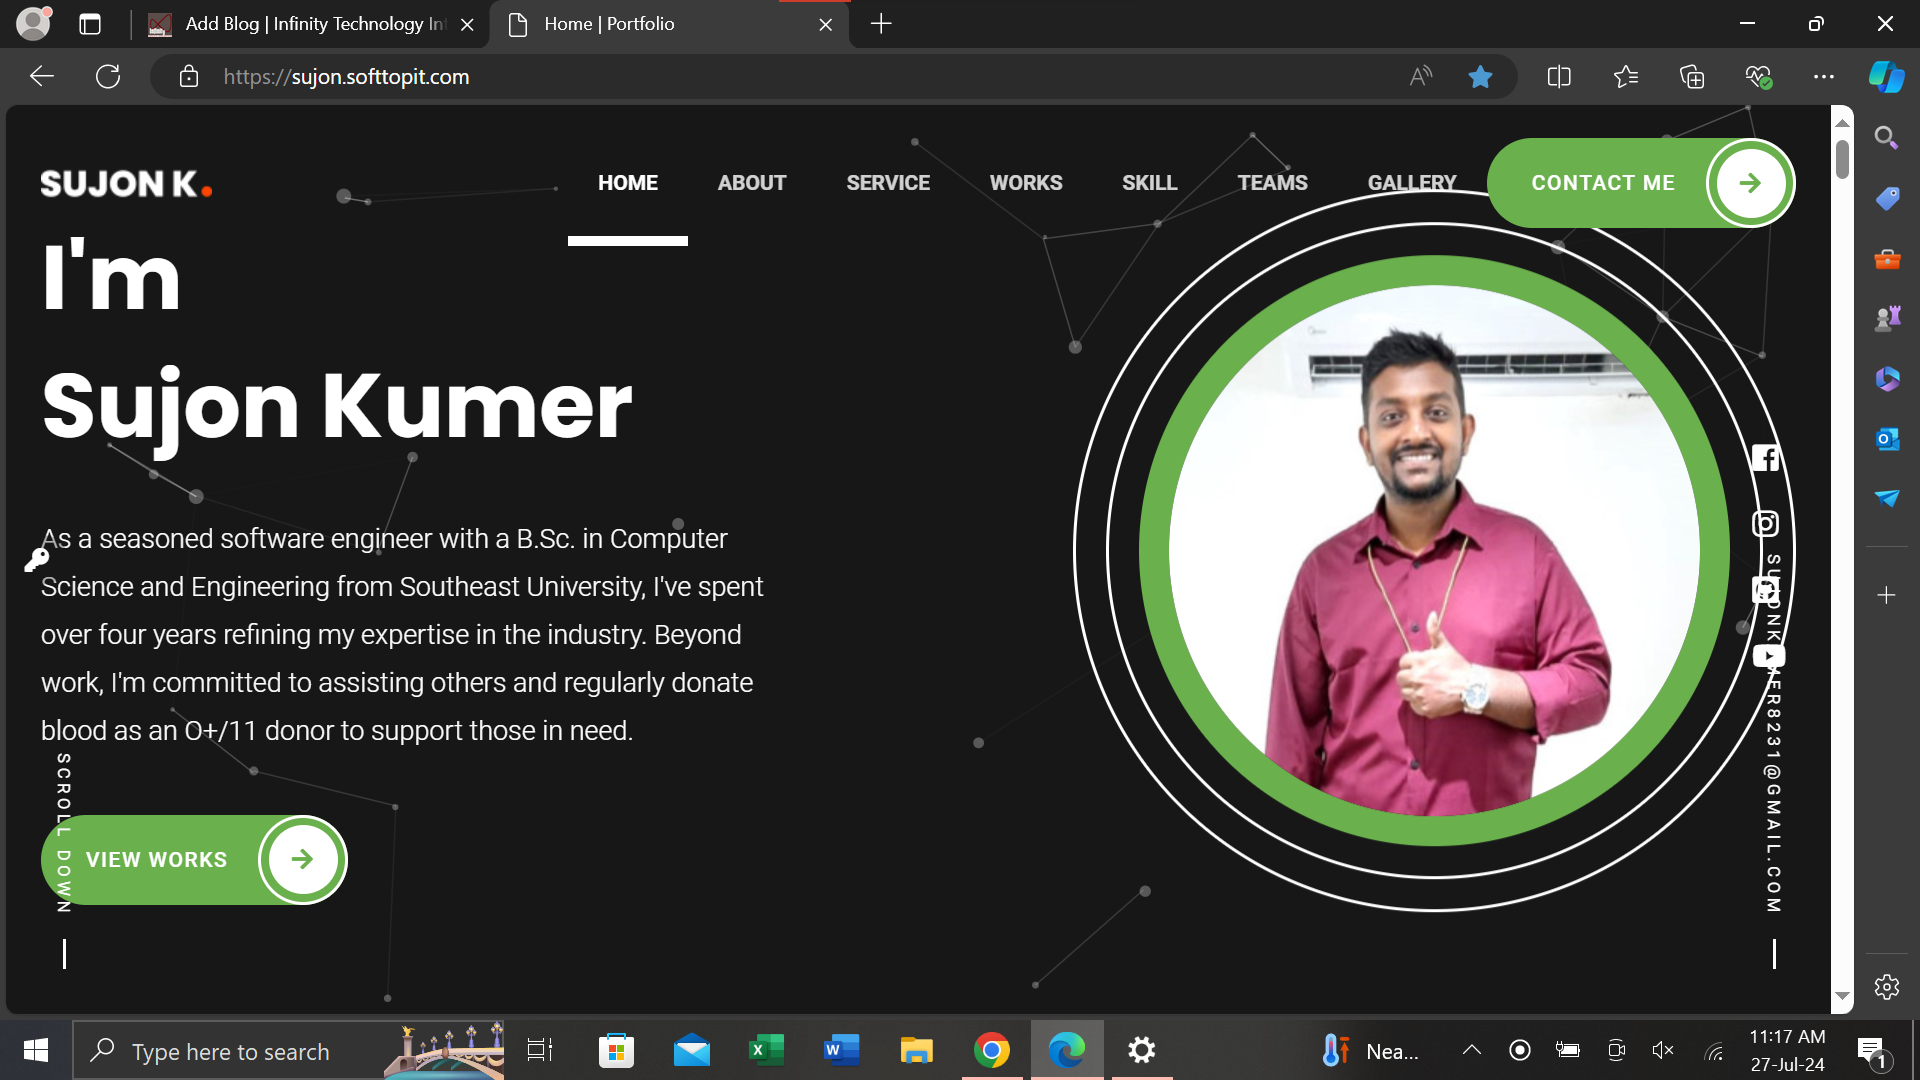Screen dimensions: 1920x1080
Task: Open YouTube social link on page
Action: click(1768, 656)
